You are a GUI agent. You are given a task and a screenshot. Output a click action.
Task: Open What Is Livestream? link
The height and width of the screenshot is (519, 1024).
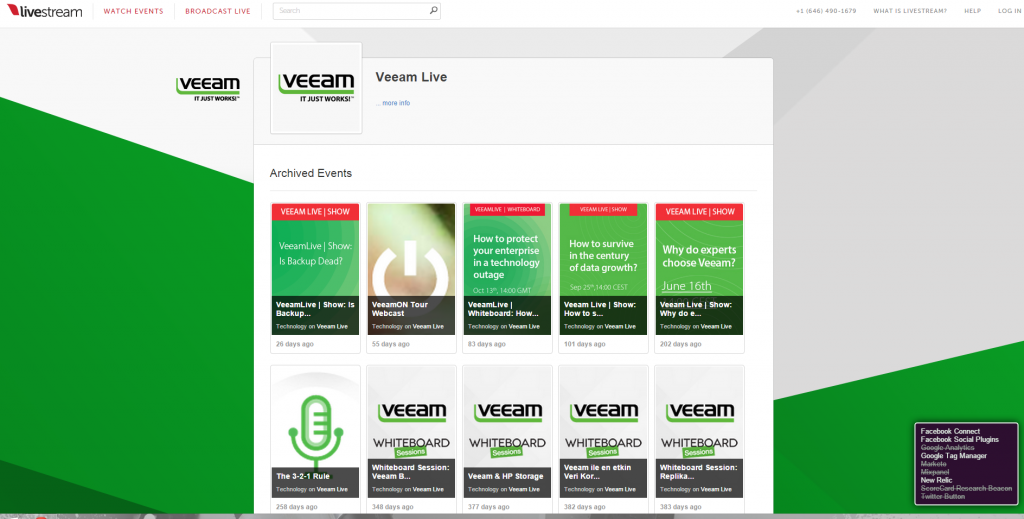coord(910,11)
